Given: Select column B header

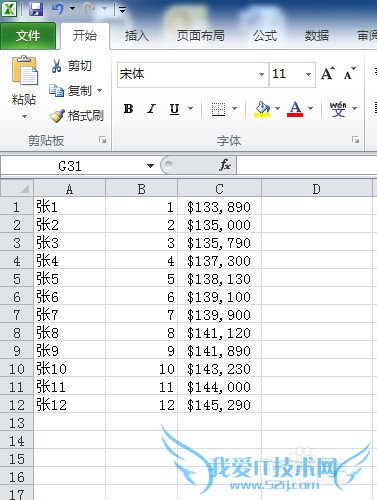Looking at the screenshot, I should 142,189.
